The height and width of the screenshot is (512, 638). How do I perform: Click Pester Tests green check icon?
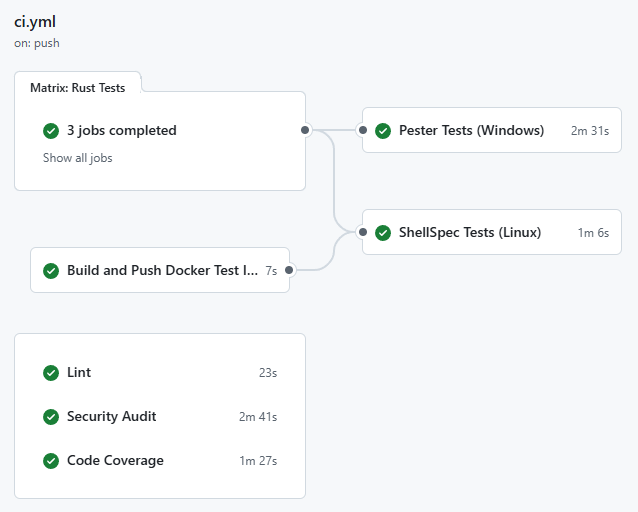(x=383, y=130)
